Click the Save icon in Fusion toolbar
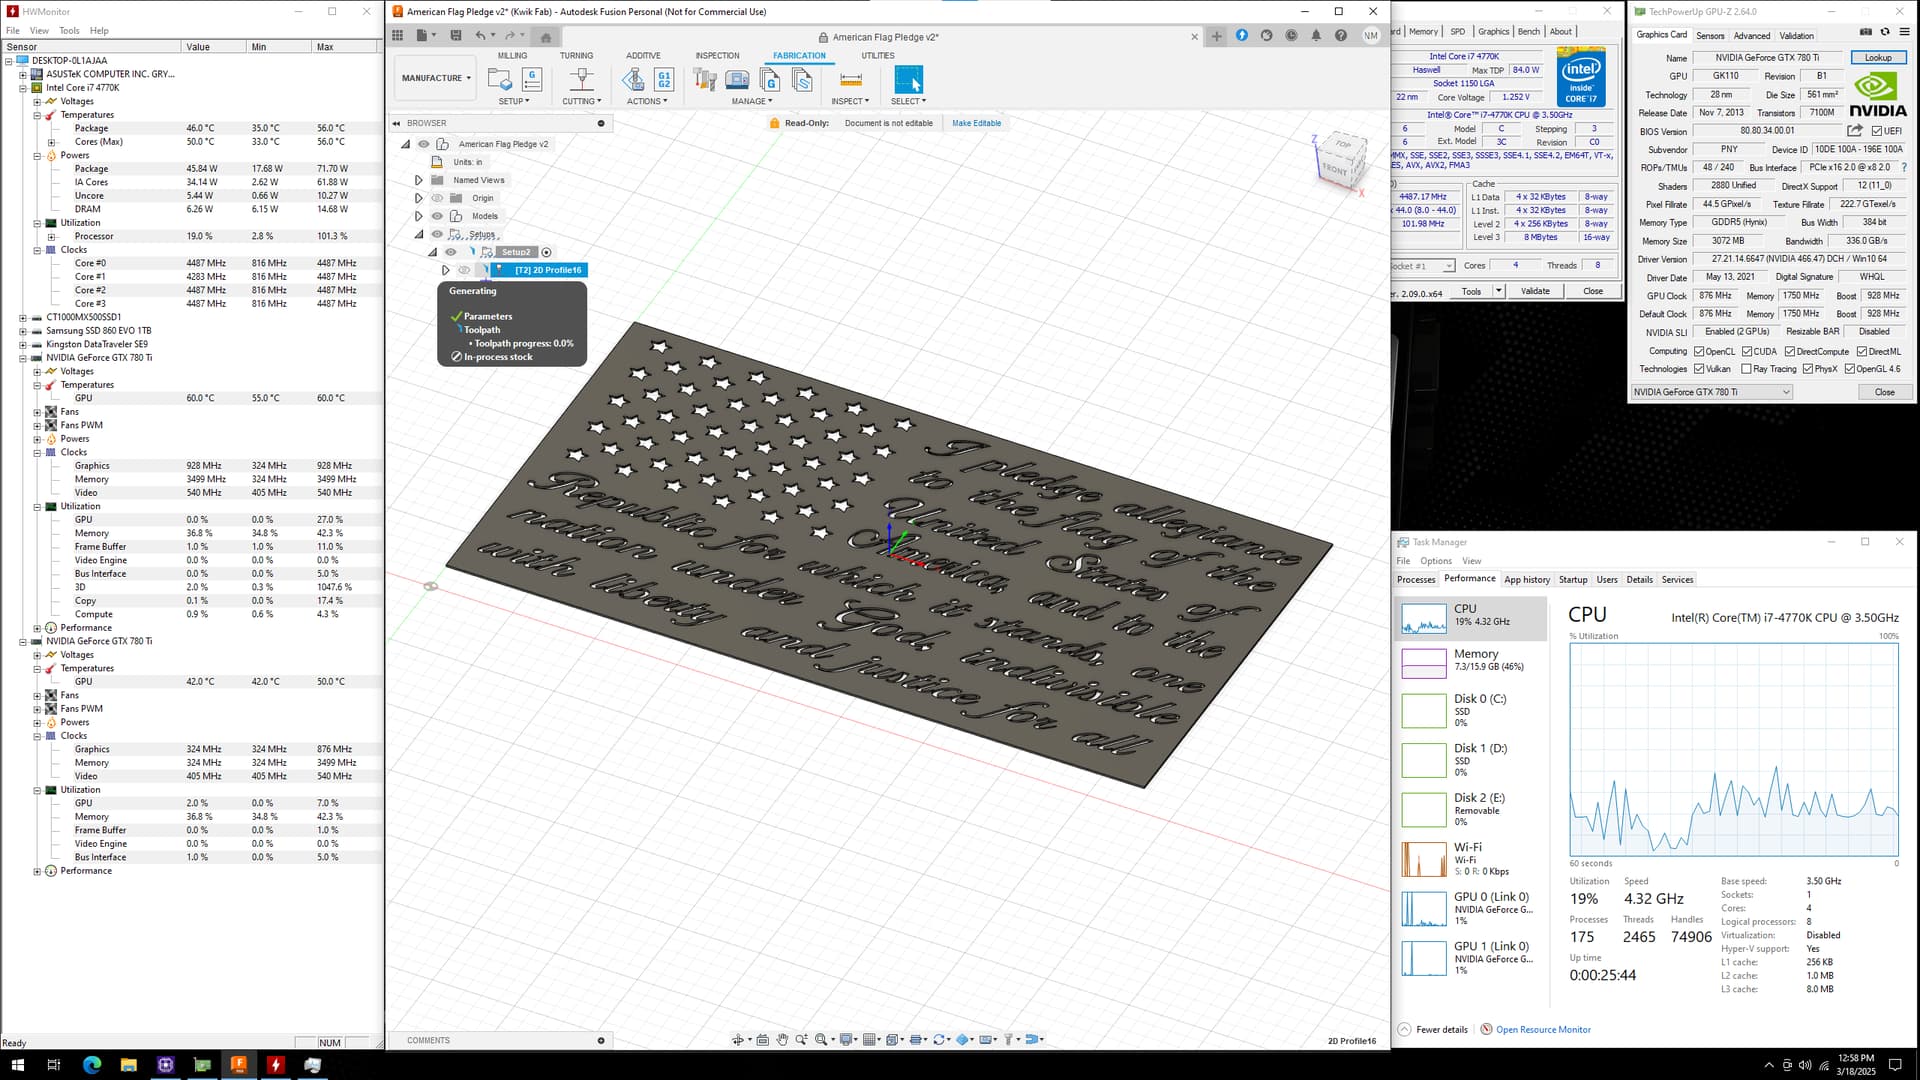Viewport: 1920px width, 1080px height. 456,35
